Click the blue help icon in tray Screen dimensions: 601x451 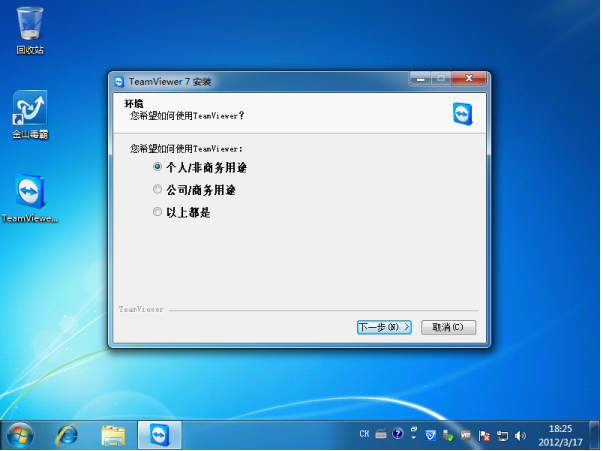click(397, 434)
